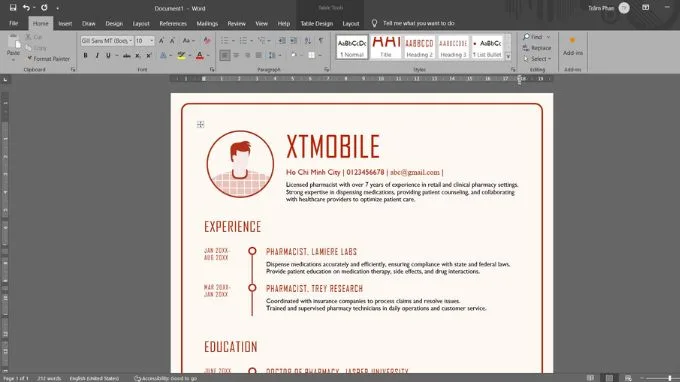Viewport: 680px width, 382px height.
Task: Click the abc@gmail.com email link
Action: [x=415, y=172]
